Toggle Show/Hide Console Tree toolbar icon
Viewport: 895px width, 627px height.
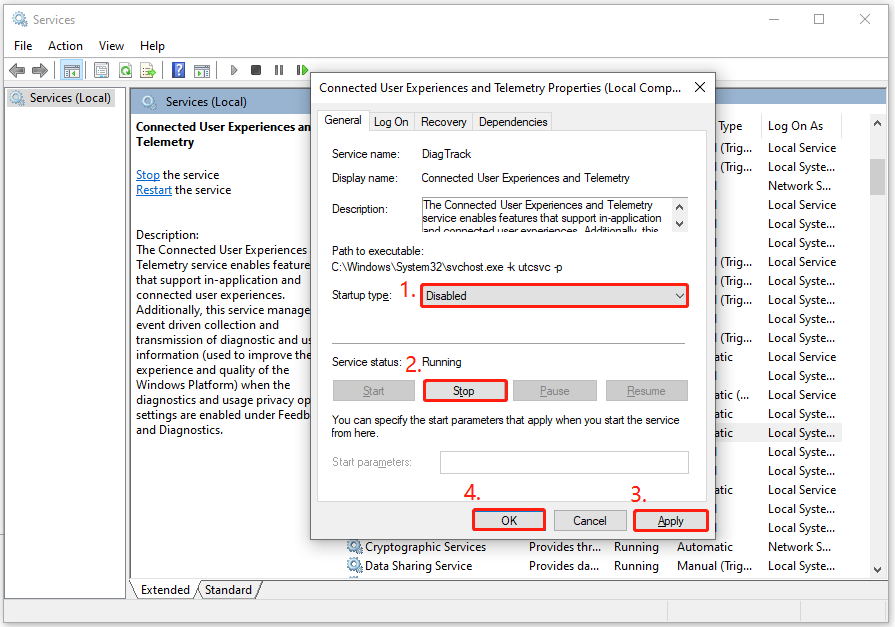coord(71,71)
